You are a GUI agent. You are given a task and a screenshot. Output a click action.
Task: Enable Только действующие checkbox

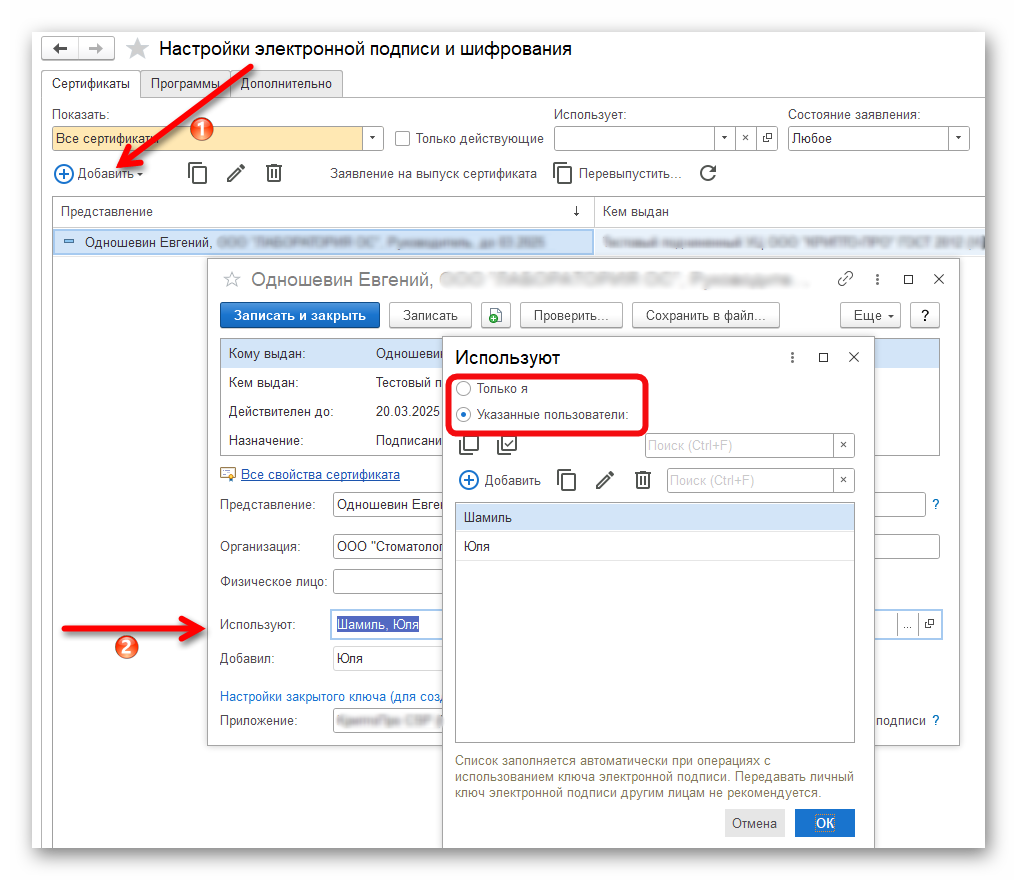click(402, 139)
